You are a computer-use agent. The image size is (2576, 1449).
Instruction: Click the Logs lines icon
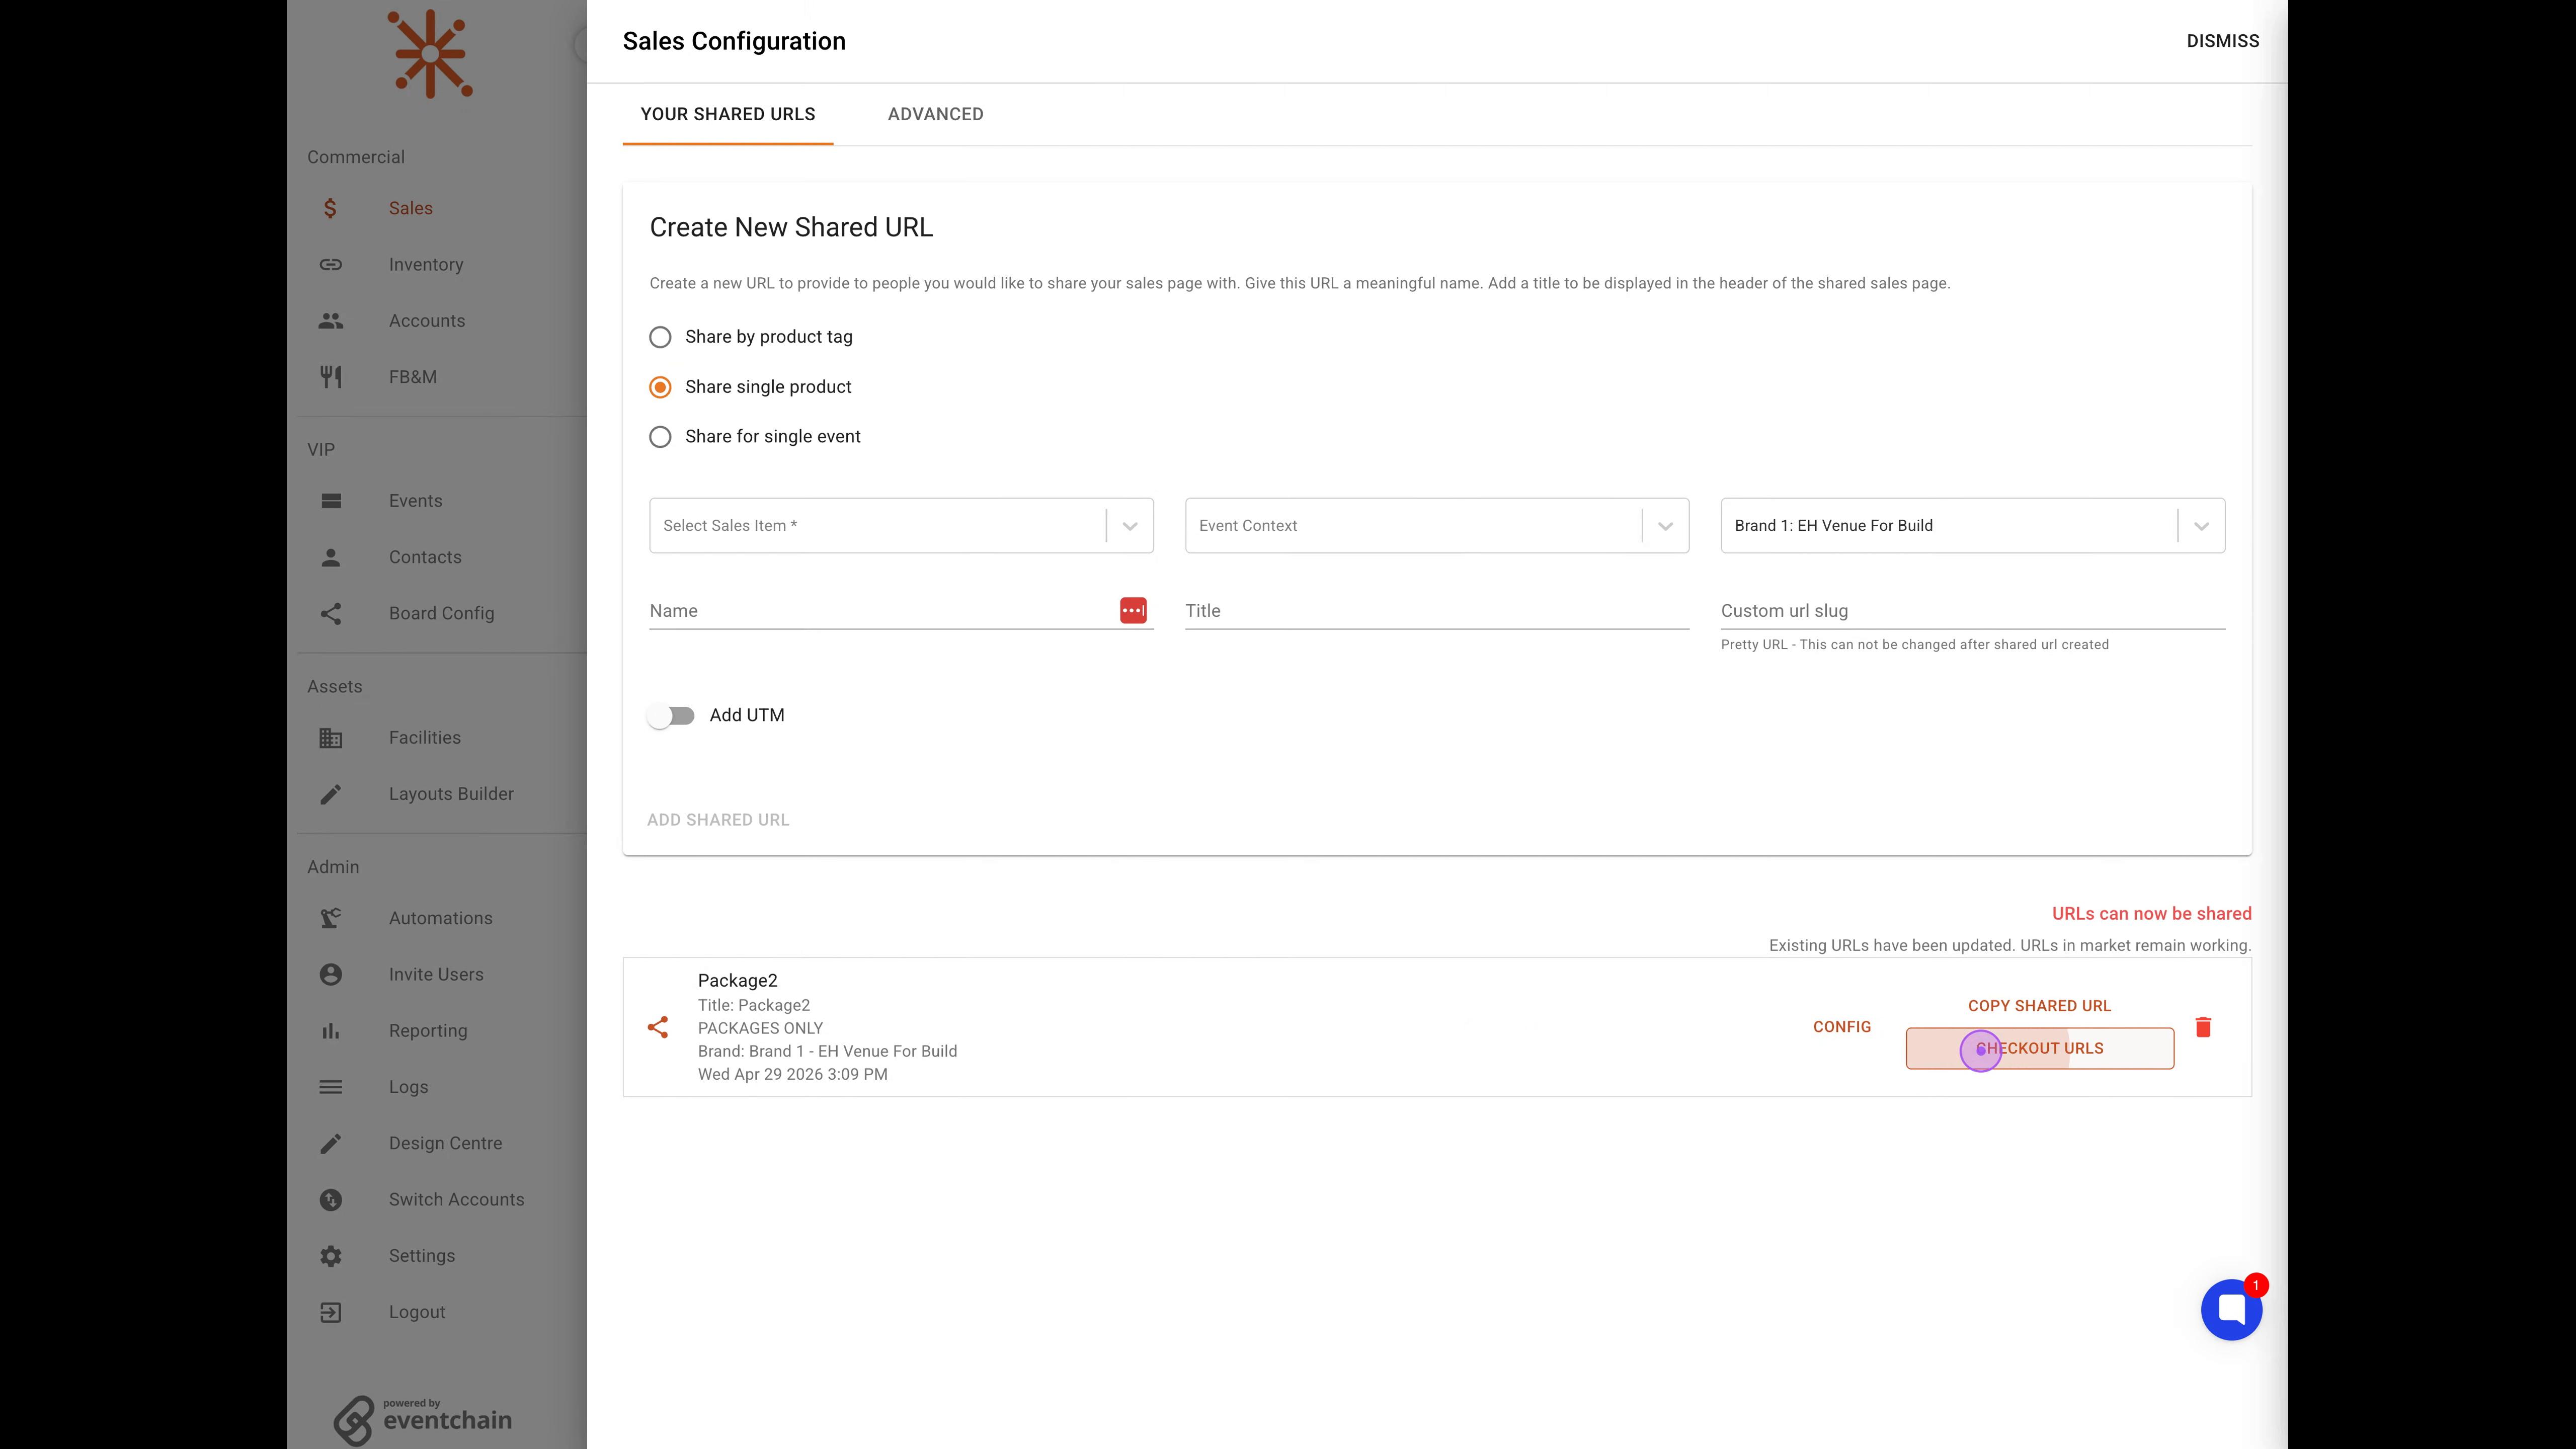(331, 1087)
